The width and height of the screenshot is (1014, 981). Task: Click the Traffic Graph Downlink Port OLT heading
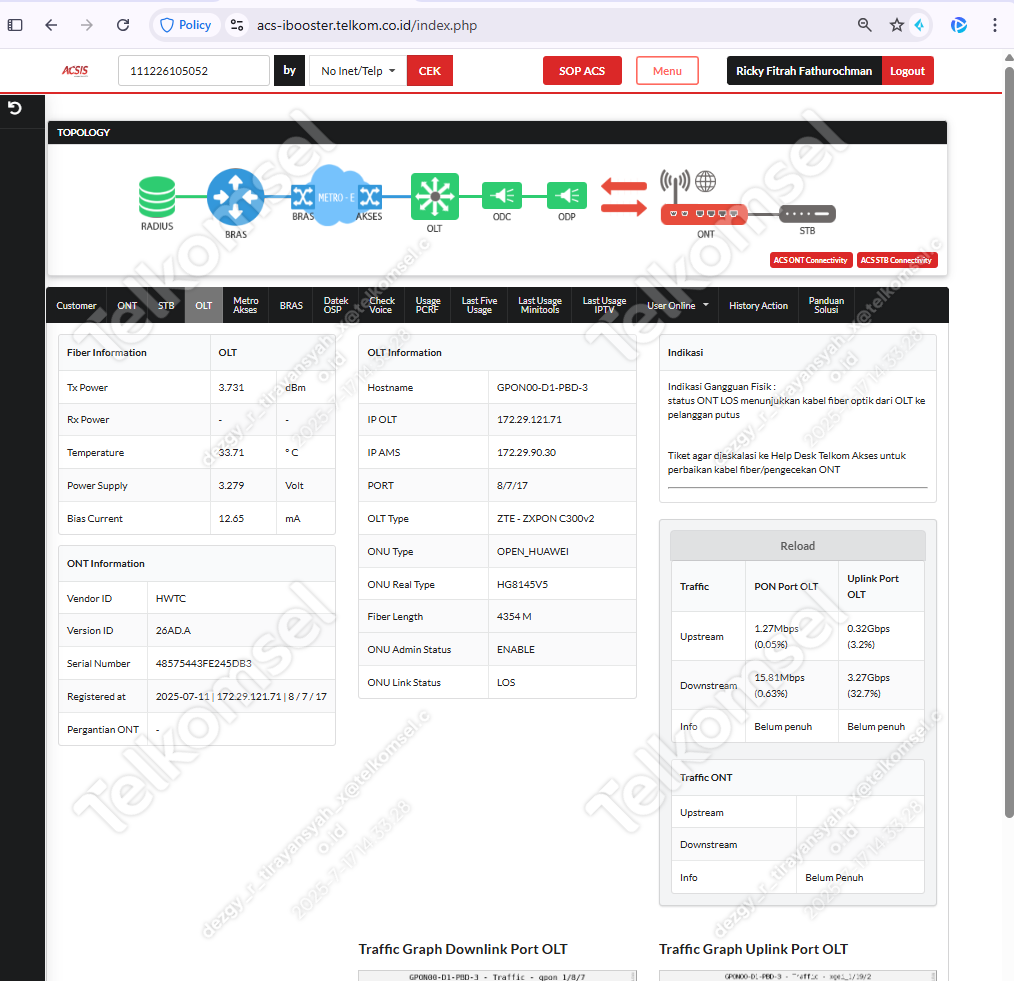click(463, 949)
